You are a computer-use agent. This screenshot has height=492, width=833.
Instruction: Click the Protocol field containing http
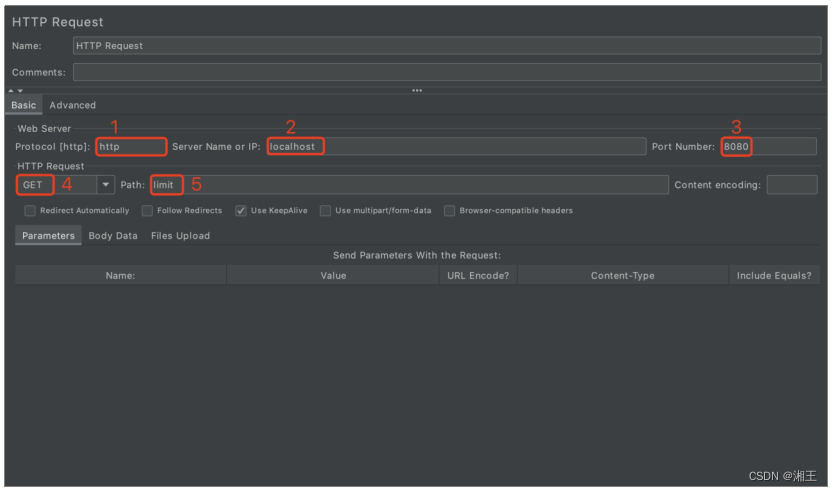131,147
